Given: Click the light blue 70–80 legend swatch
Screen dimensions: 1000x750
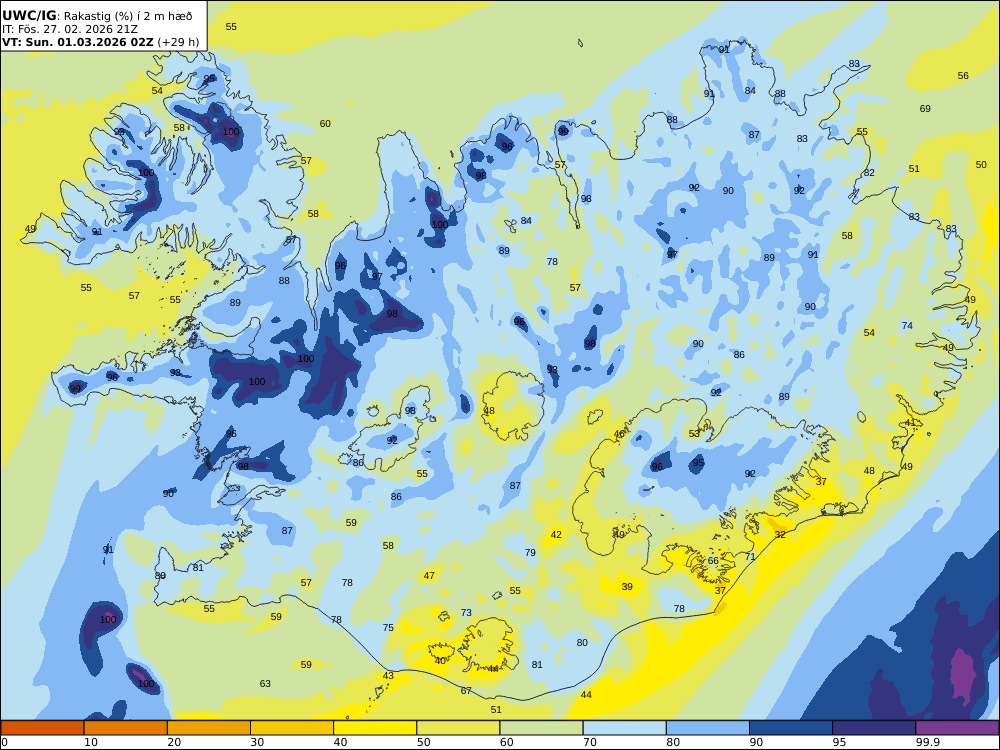Looking at the screenshot, I should pos(624,728).
